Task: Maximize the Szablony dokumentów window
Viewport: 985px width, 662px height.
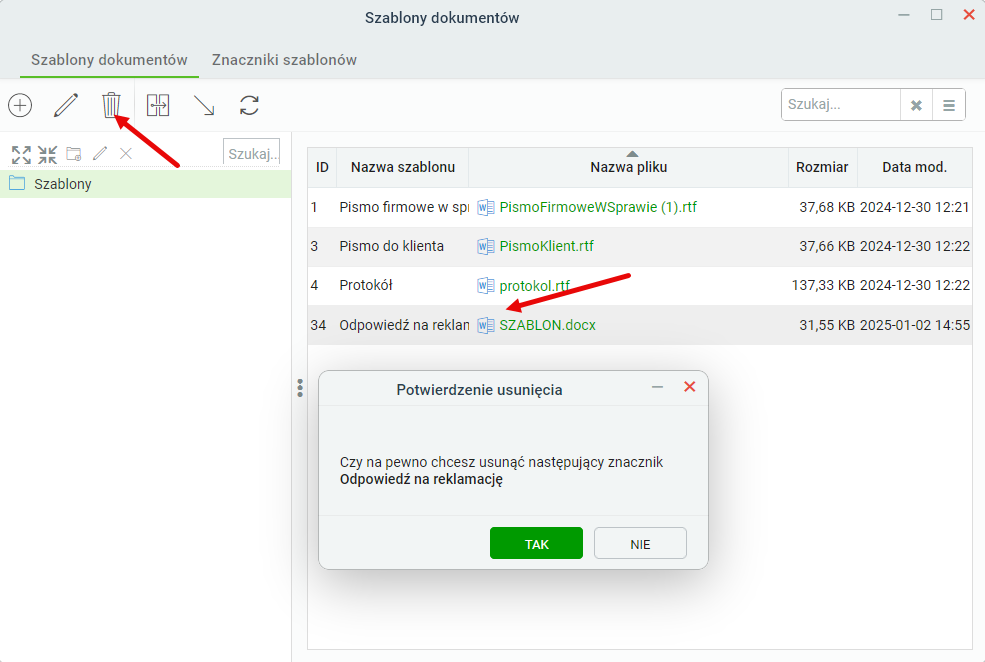Action: (x=937, y=14)
